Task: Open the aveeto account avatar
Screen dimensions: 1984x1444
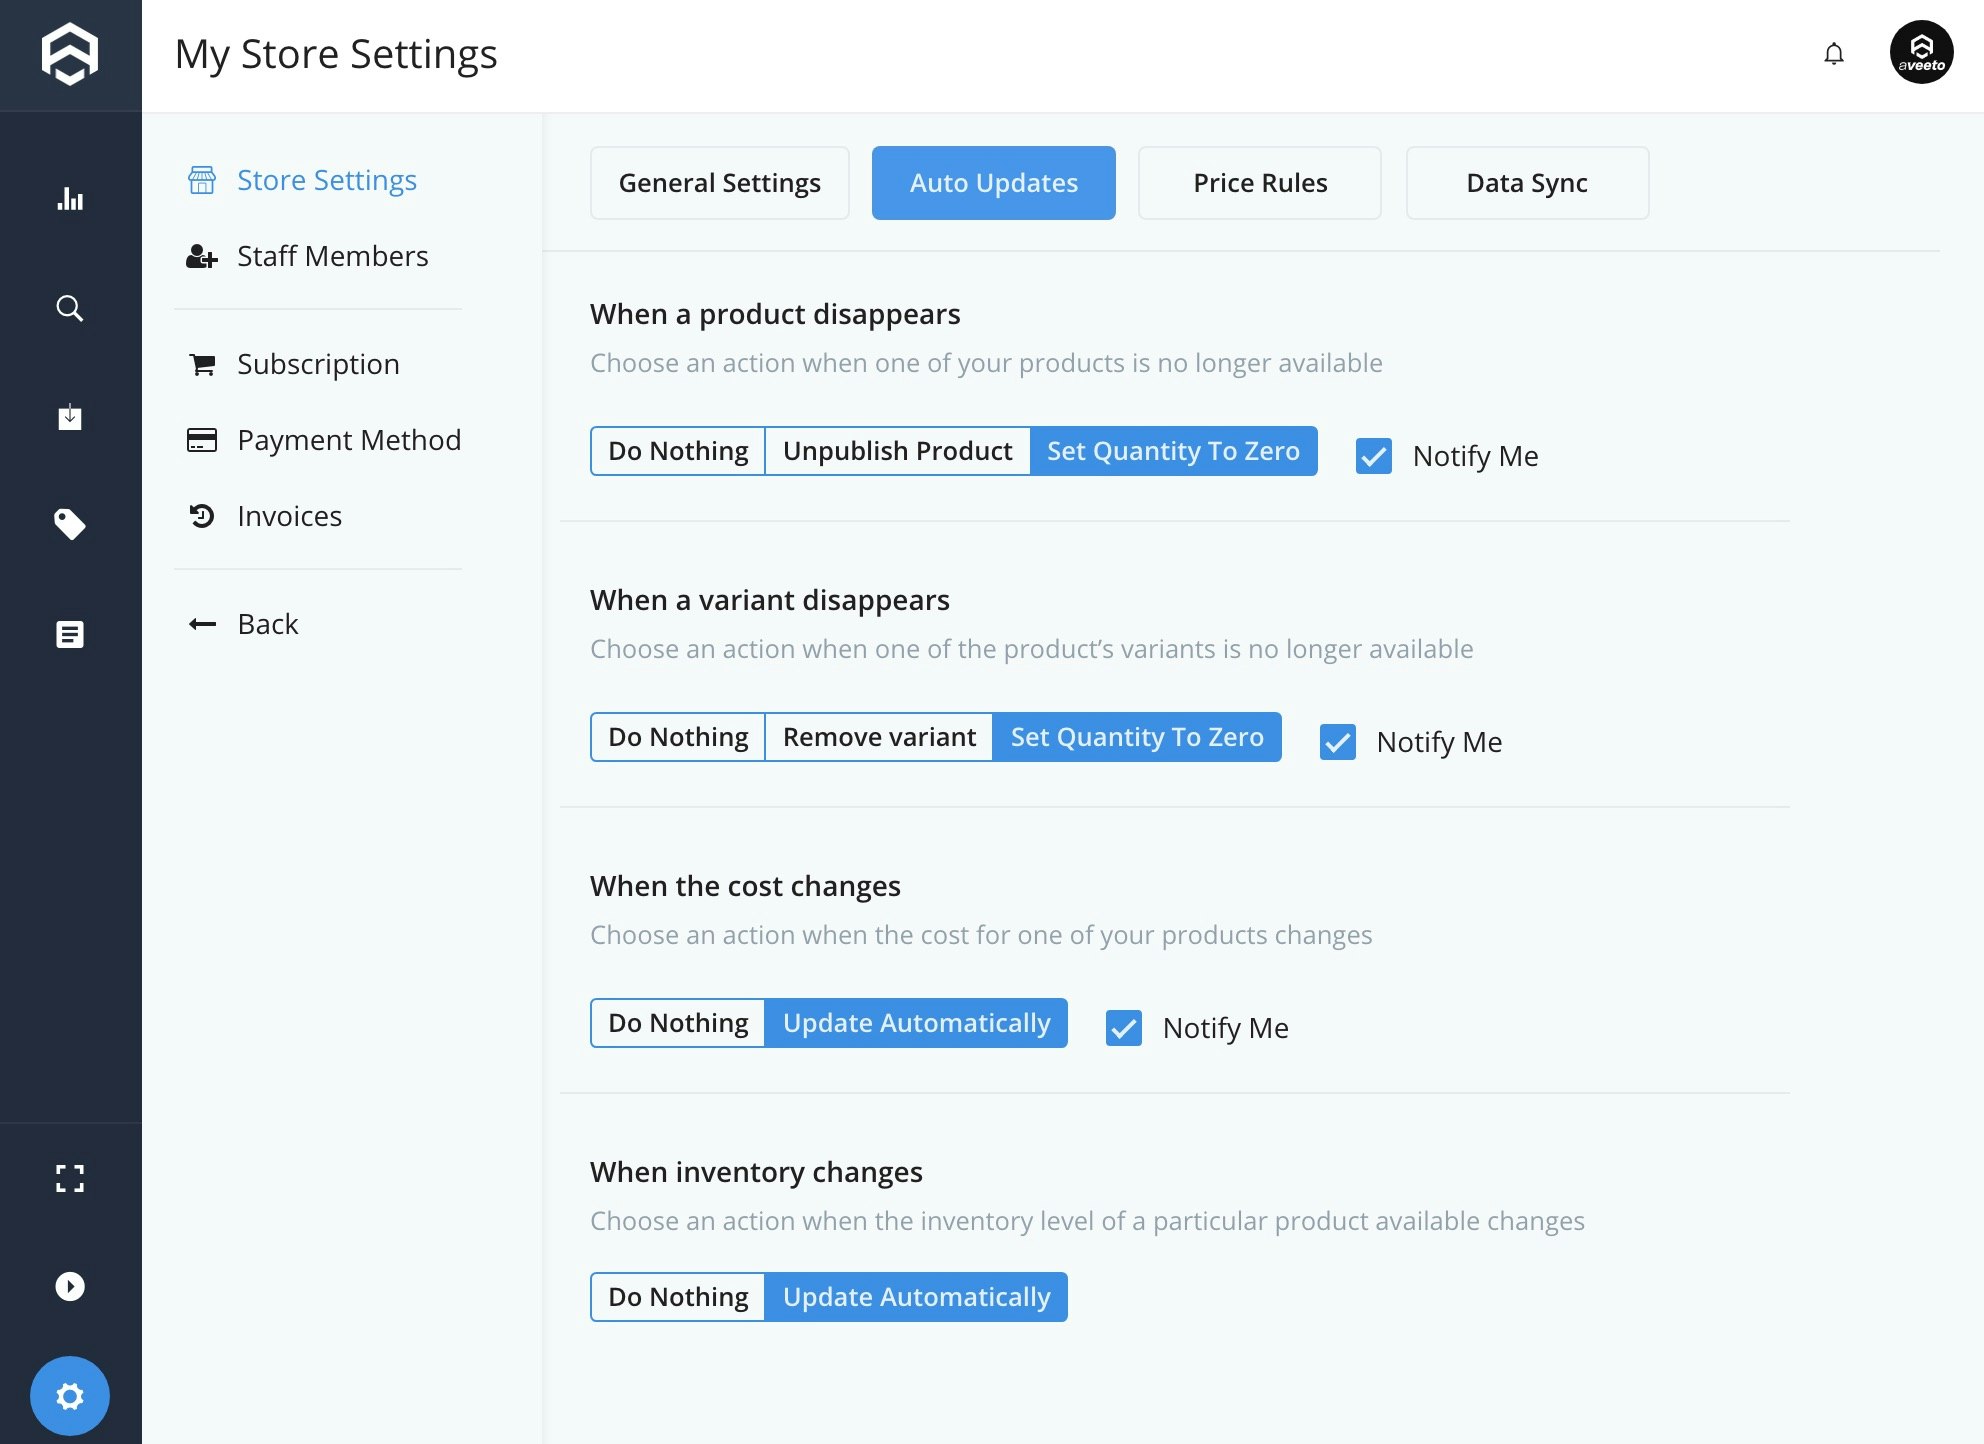Action: pos(1921,53)
